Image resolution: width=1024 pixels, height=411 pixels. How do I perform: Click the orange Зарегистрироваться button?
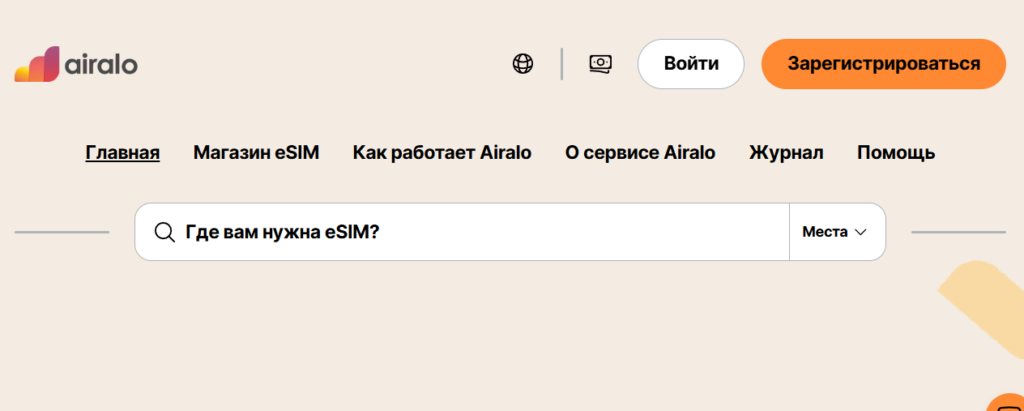click(x=884, y=64)
